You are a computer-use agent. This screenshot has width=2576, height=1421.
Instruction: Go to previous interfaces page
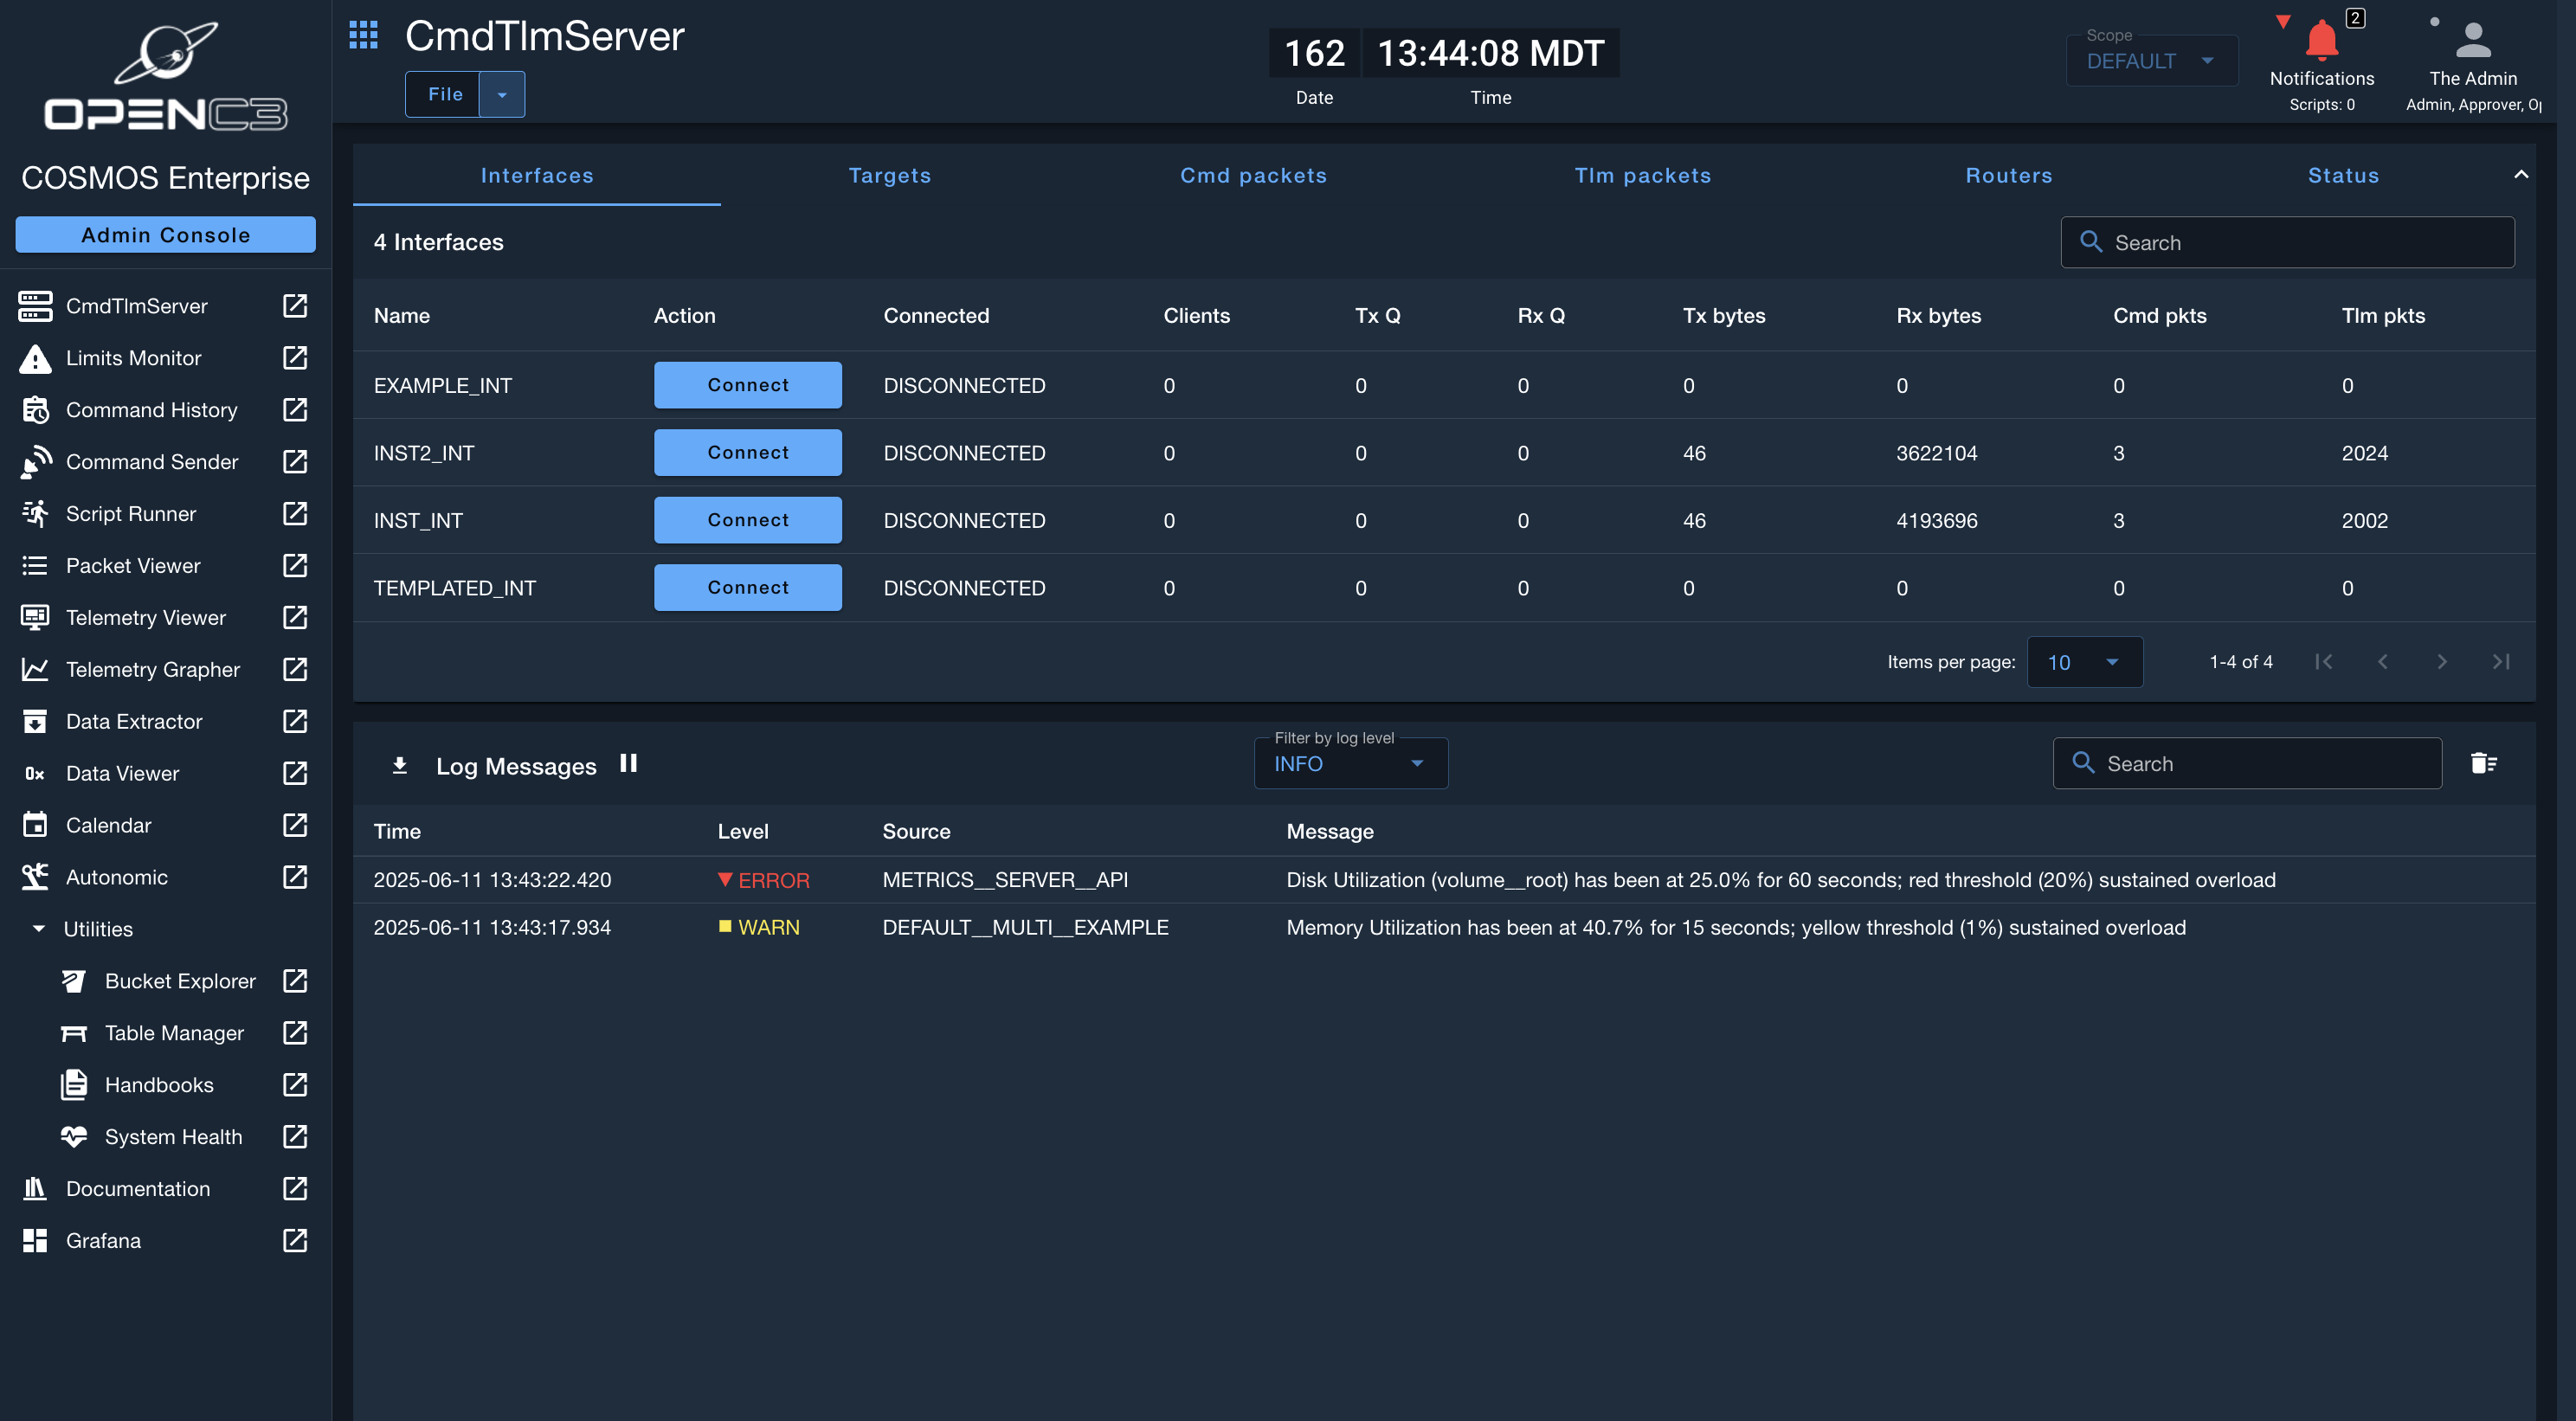[x=2383, y=662]
